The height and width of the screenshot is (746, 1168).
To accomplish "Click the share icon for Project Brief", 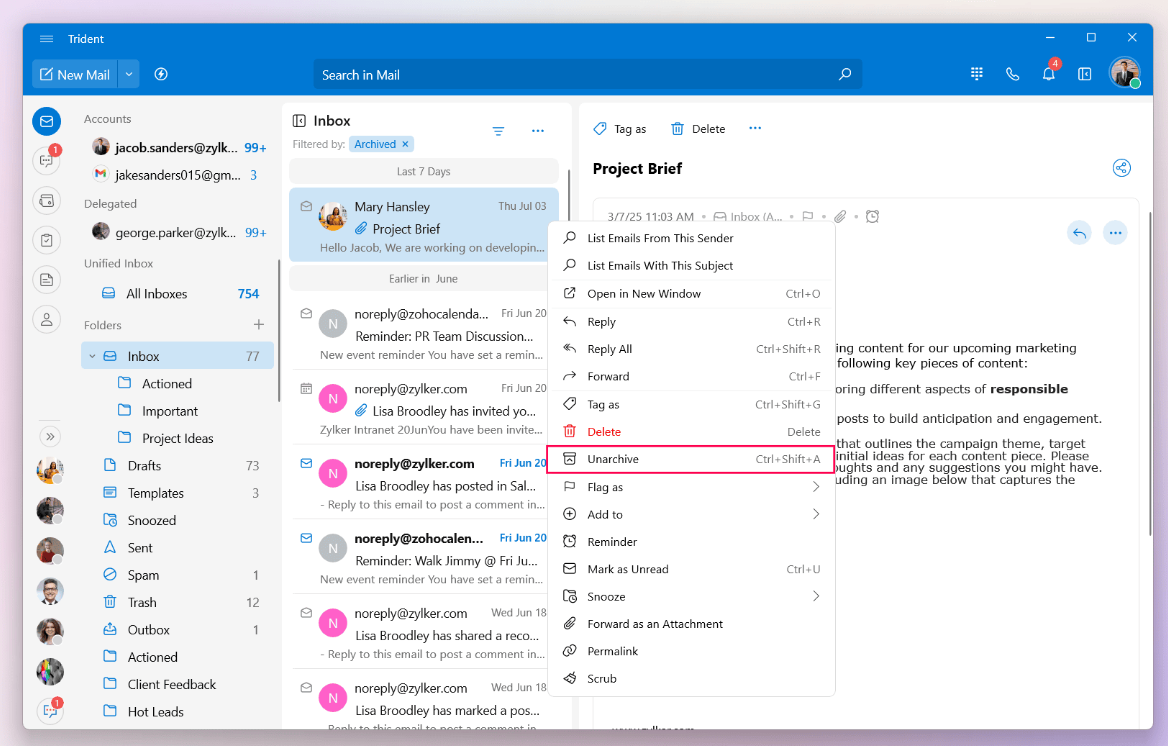I will point(1122,168).
